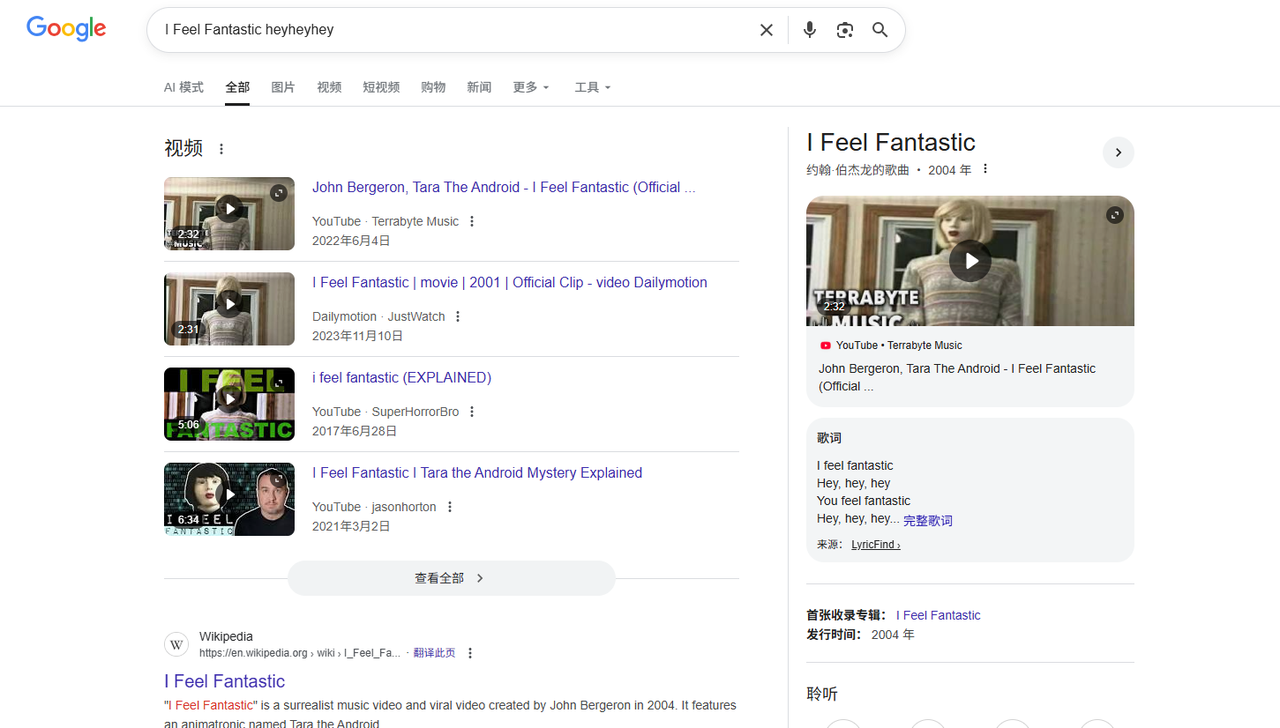Viewport: 1280px width, 728px height.
Task: Expand the 更多 dropdown menu
Action: point(530,88)
